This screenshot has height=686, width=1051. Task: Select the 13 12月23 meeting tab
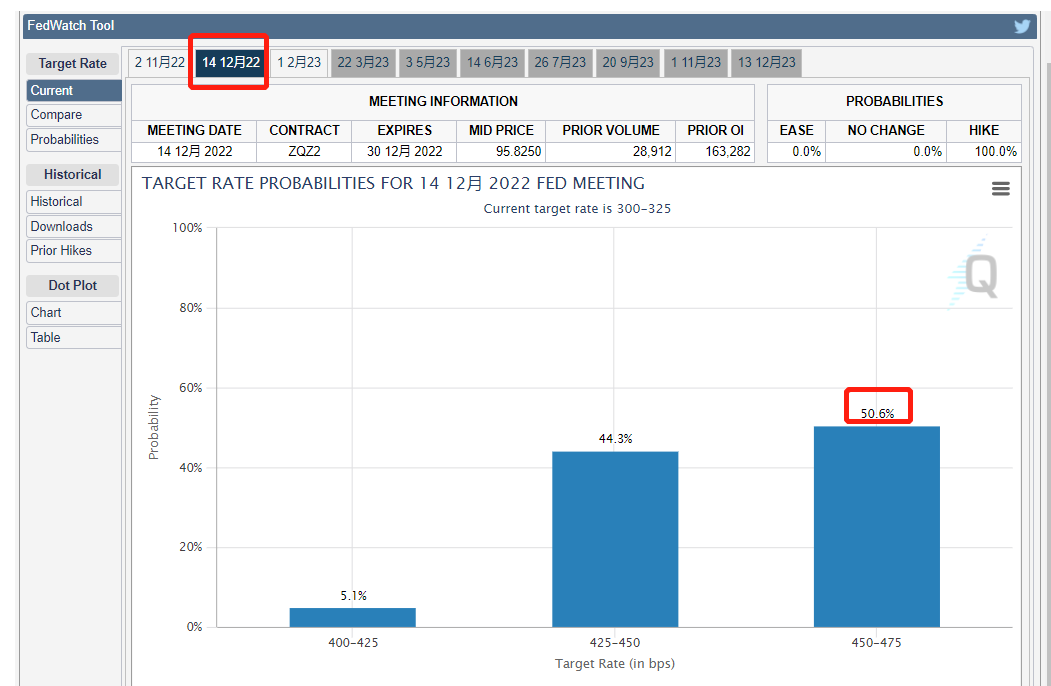(x=767, y=62)
